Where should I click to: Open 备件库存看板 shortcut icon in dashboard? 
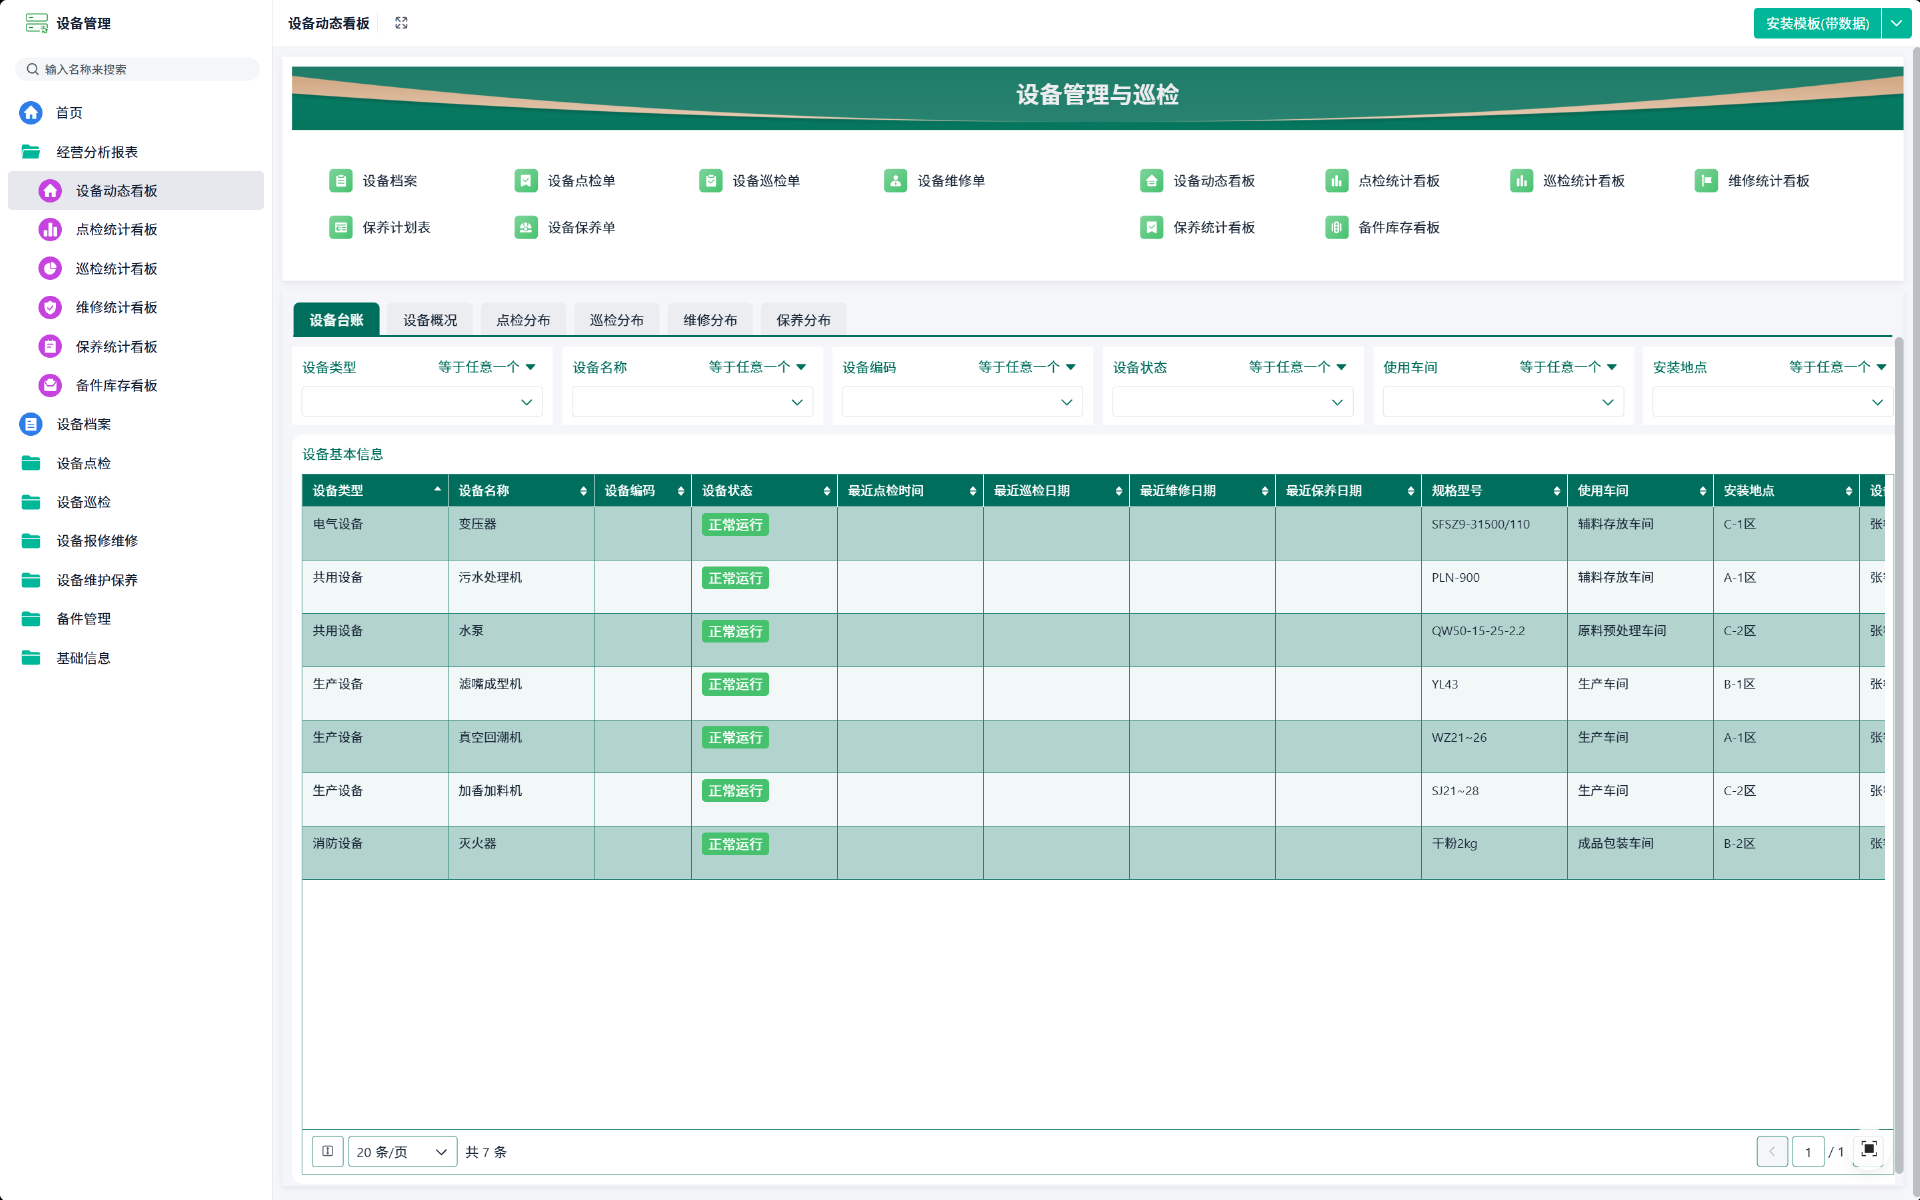click(x=1336, y=228)
